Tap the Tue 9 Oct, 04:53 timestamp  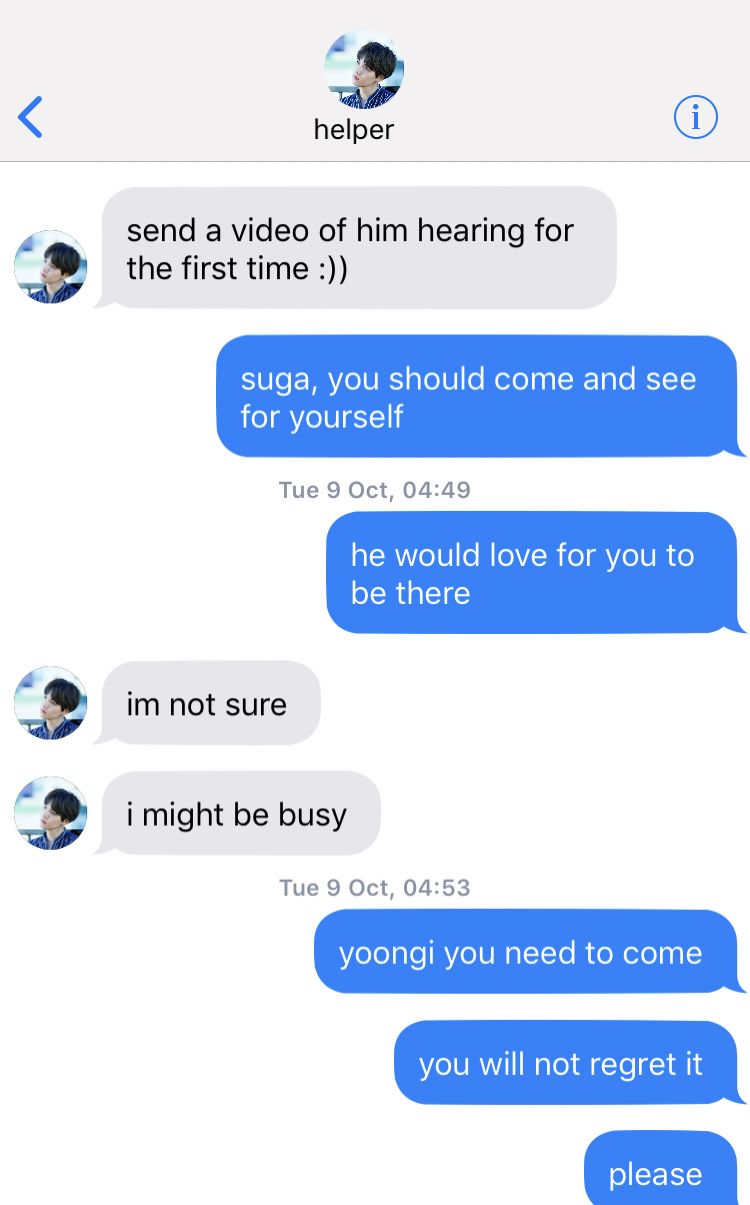tap(375, 887)
